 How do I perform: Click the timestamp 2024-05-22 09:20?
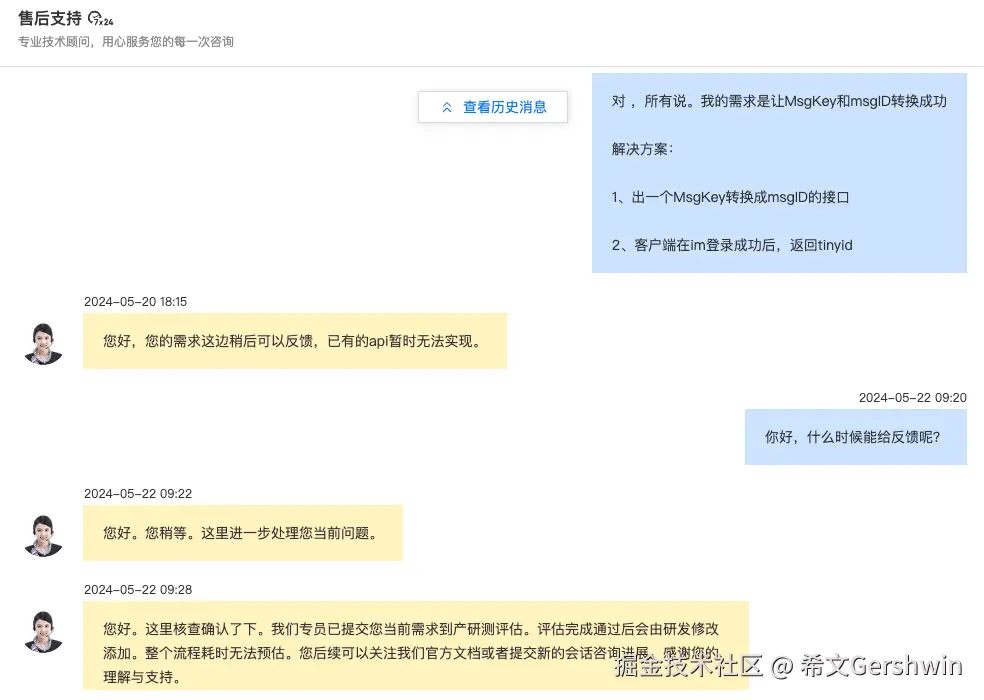pos(912,397)
